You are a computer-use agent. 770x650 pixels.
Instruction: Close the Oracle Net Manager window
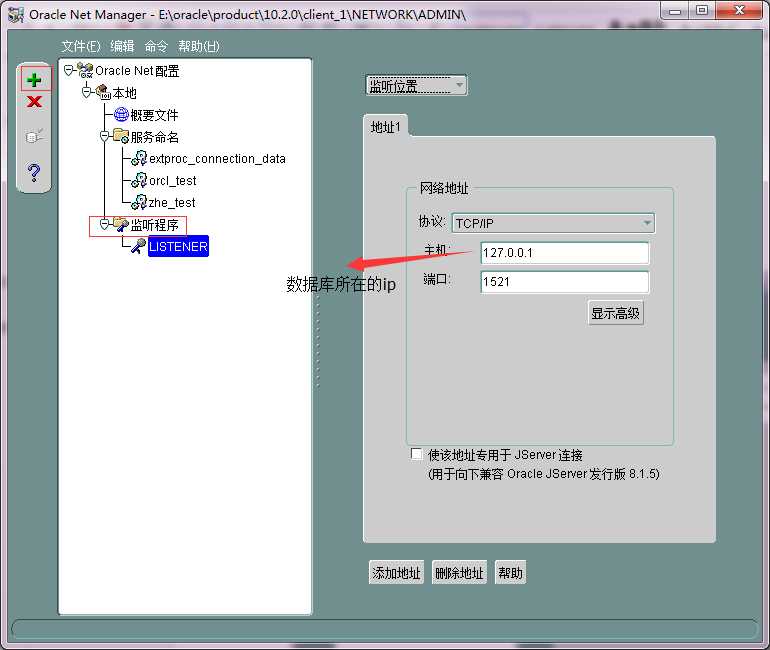click(740, 10)
